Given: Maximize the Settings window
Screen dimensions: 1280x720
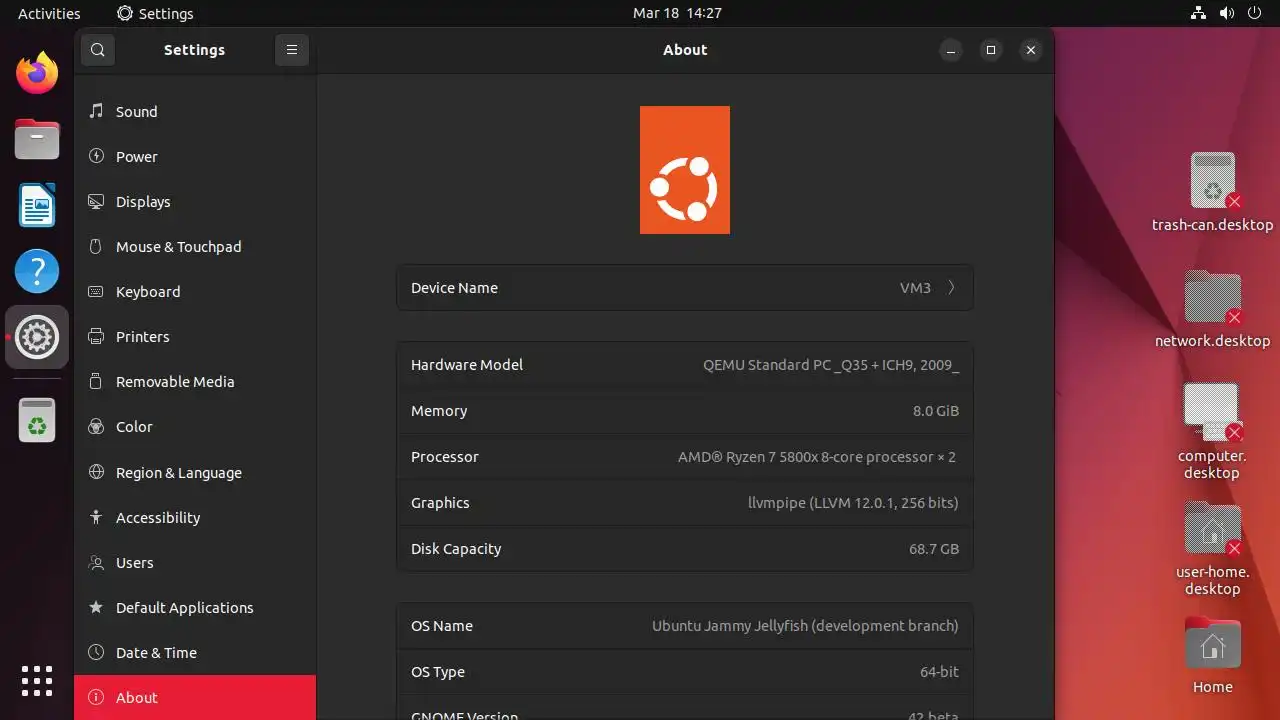Looking at the screenshot, I should 991,50.
